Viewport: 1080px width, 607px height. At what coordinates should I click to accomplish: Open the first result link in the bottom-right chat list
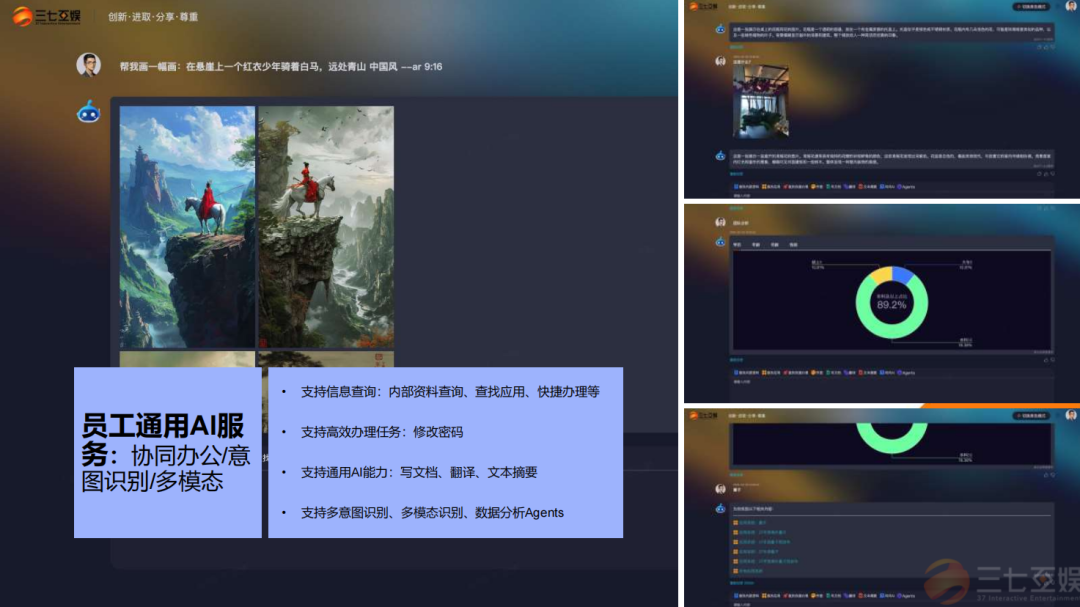(x=754, y=523)
